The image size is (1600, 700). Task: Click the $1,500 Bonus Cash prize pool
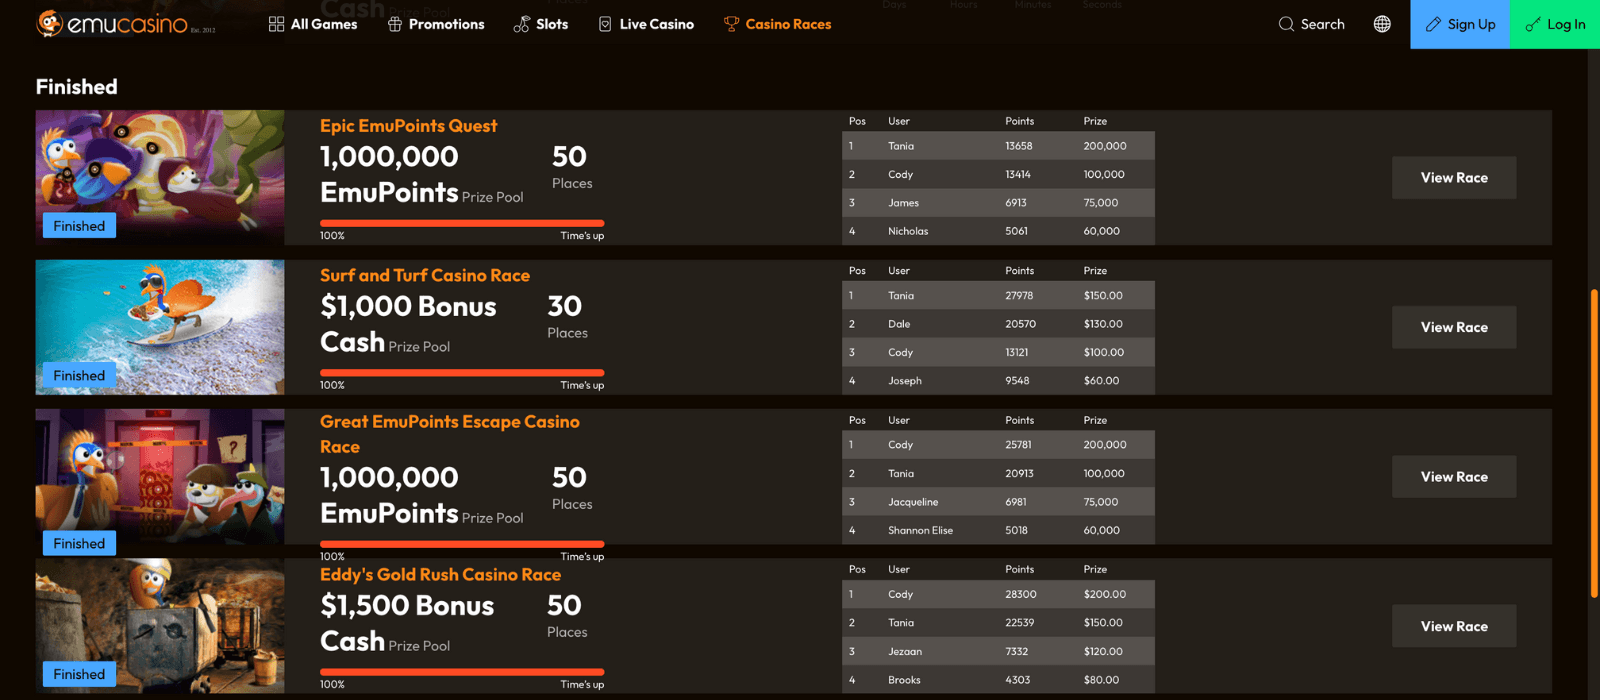click(407, 624)
